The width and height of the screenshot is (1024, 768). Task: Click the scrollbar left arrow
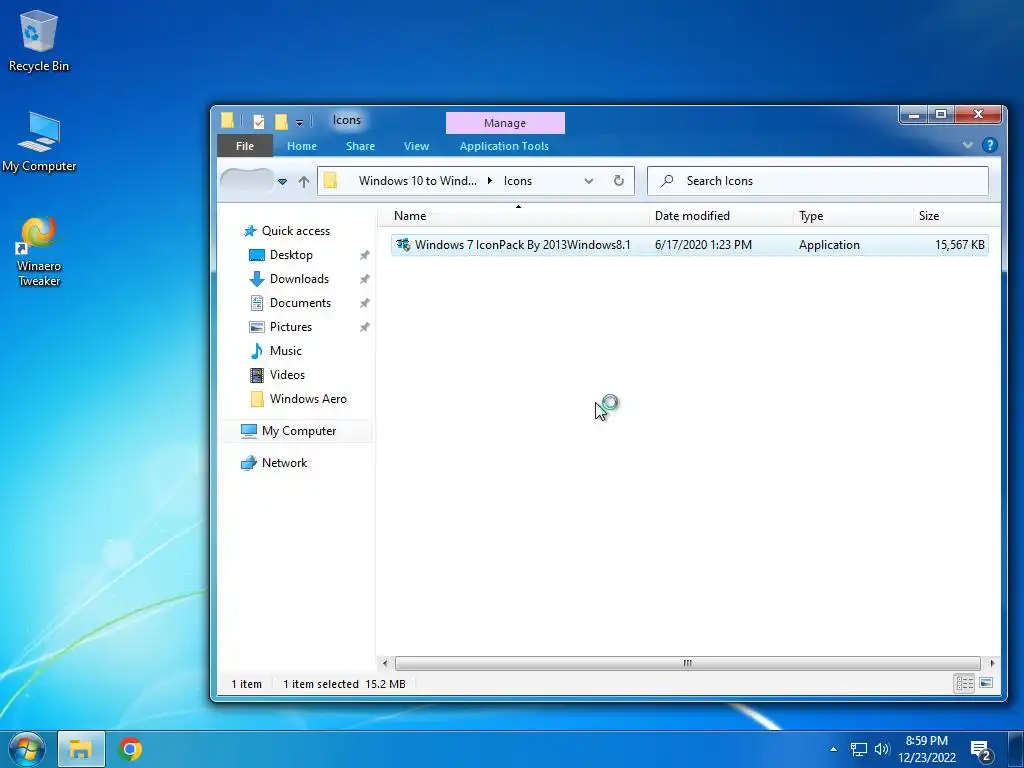click(x=385, y=664)
